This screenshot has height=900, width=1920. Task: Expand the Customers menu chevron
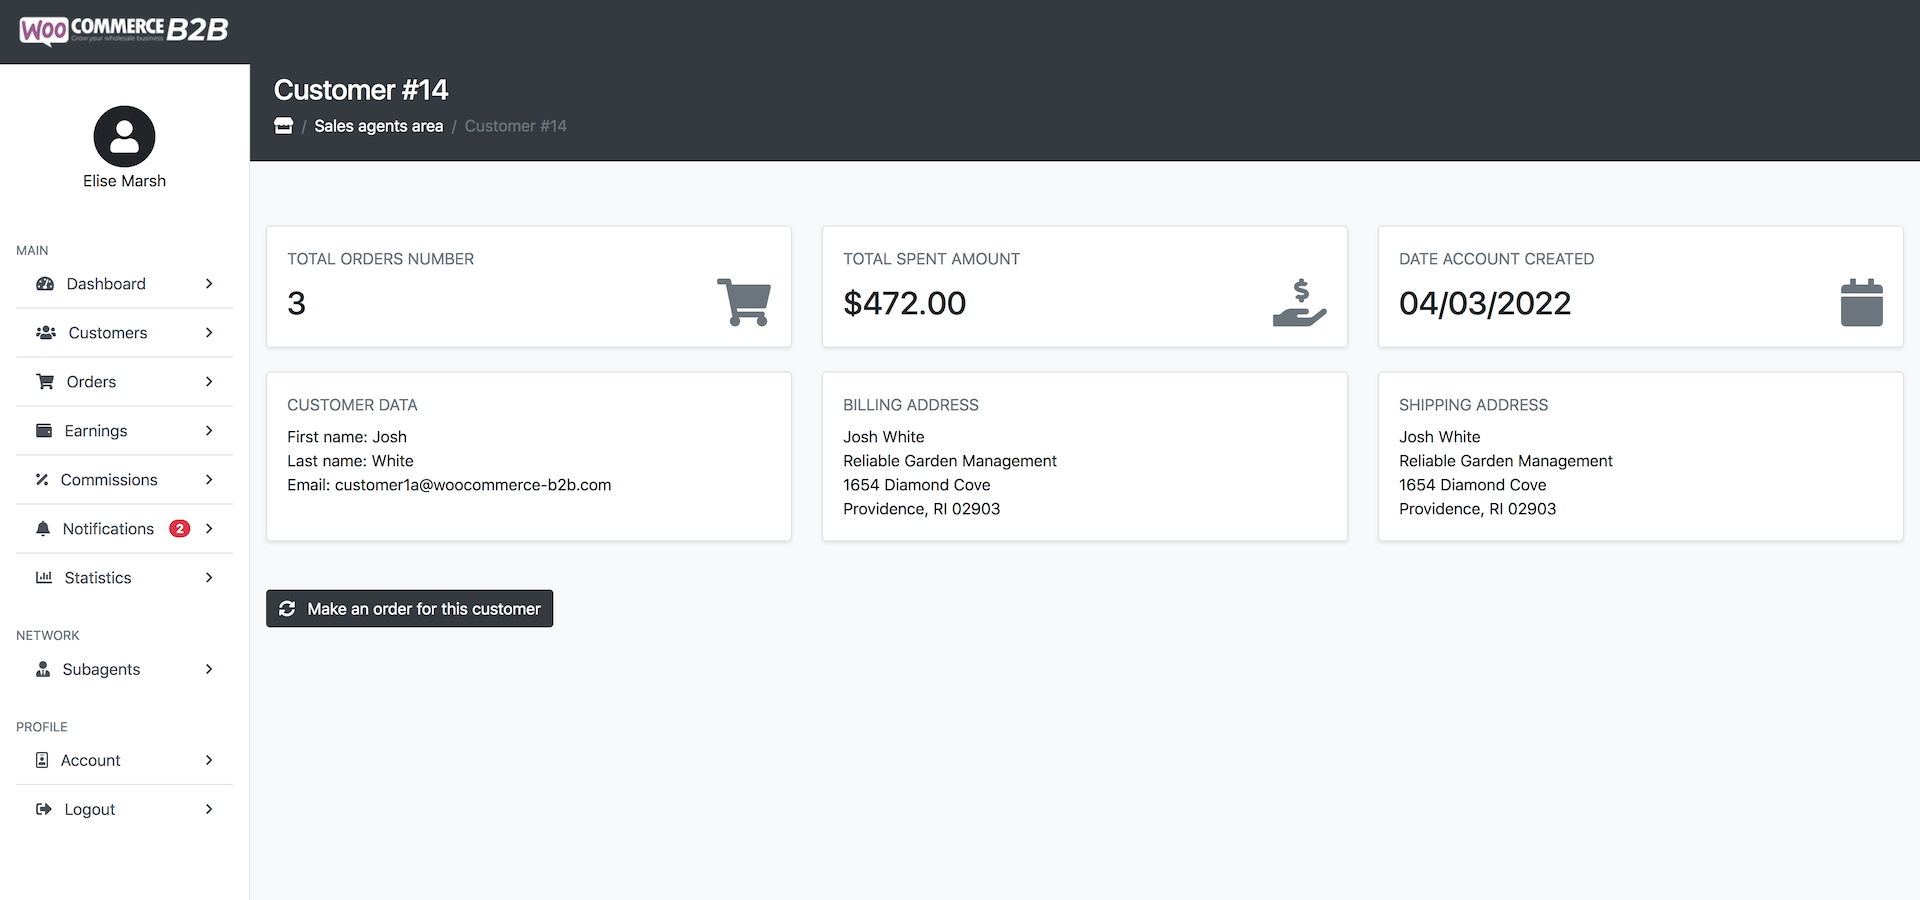tap(209, 333)
